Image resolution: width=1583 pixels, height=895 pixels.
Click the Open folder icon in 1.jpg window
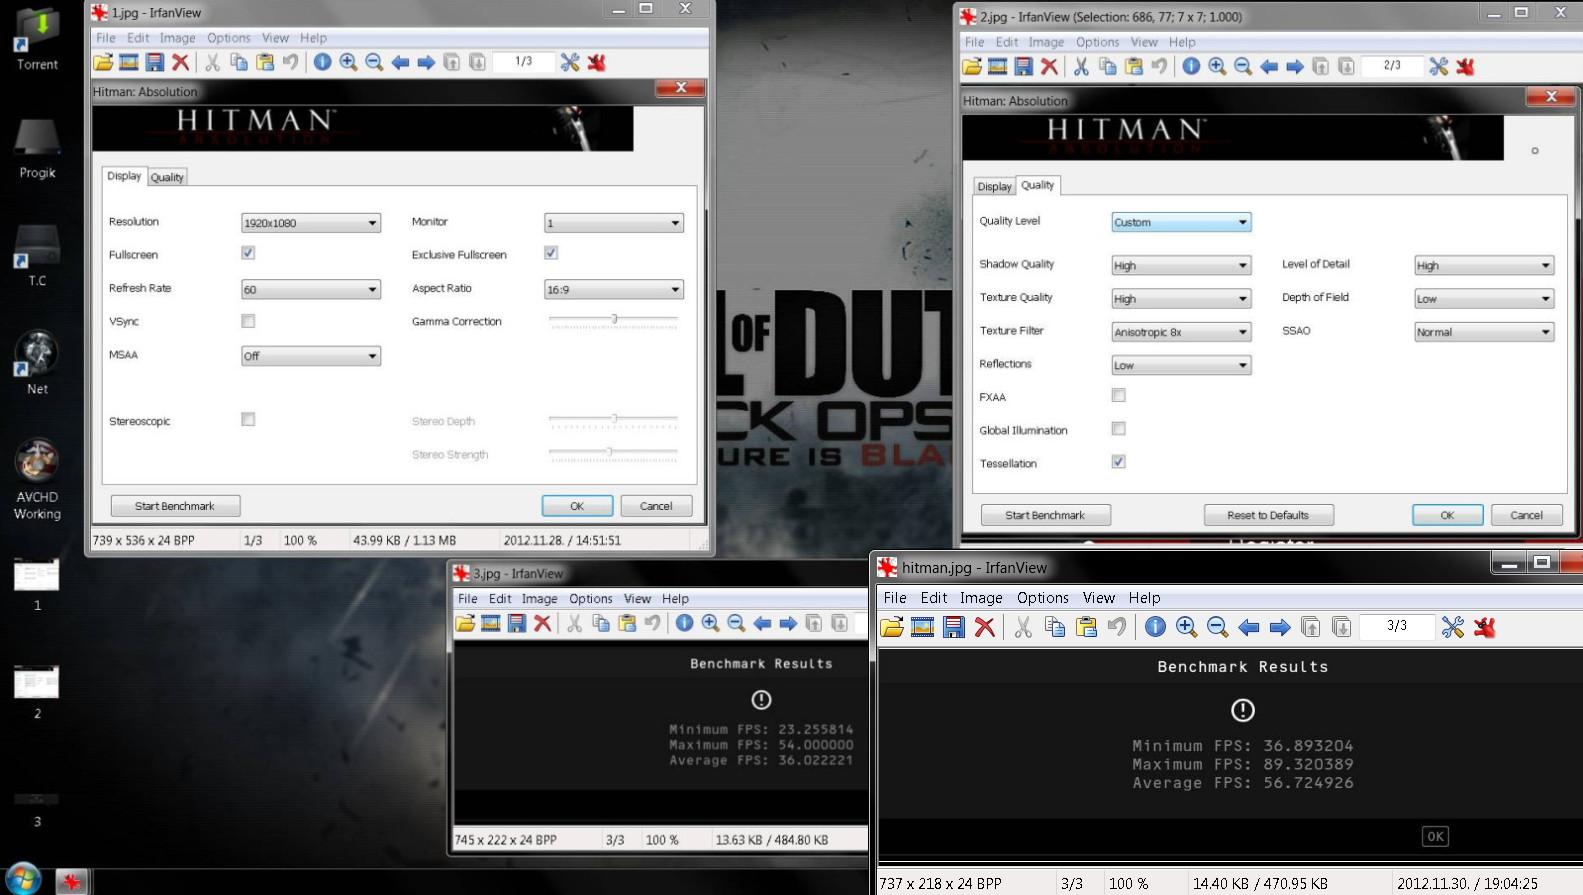103,62
